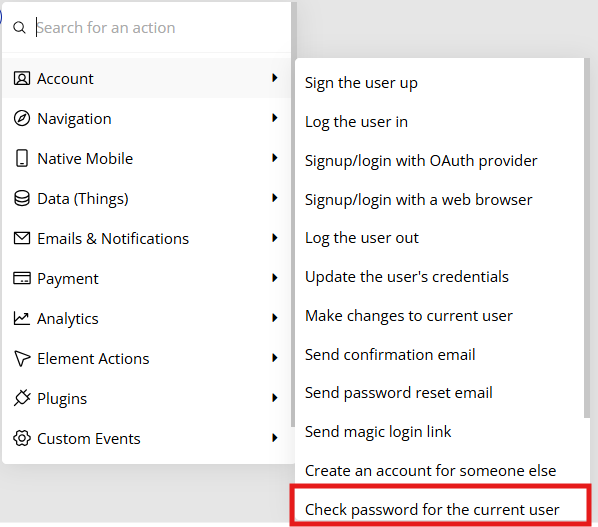Select Check password for the current user
Image resolution: width=598 pixels, height=527 pixels.
pyautogui.click(x=432, y=509)
